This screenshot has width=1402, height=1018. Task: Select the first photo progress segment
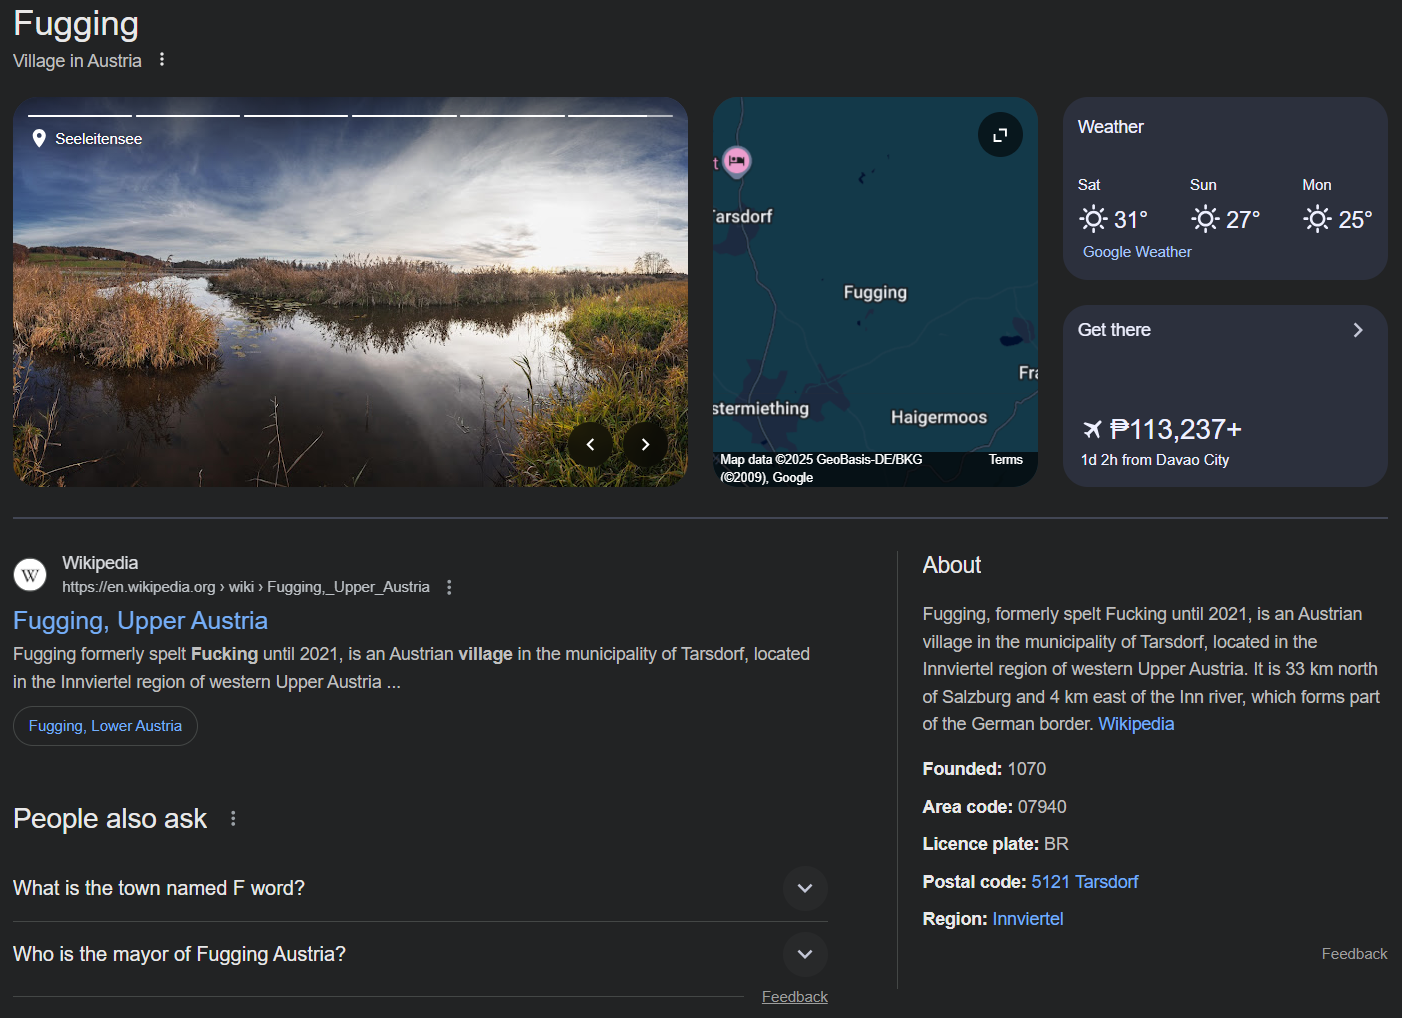point(80,116)
